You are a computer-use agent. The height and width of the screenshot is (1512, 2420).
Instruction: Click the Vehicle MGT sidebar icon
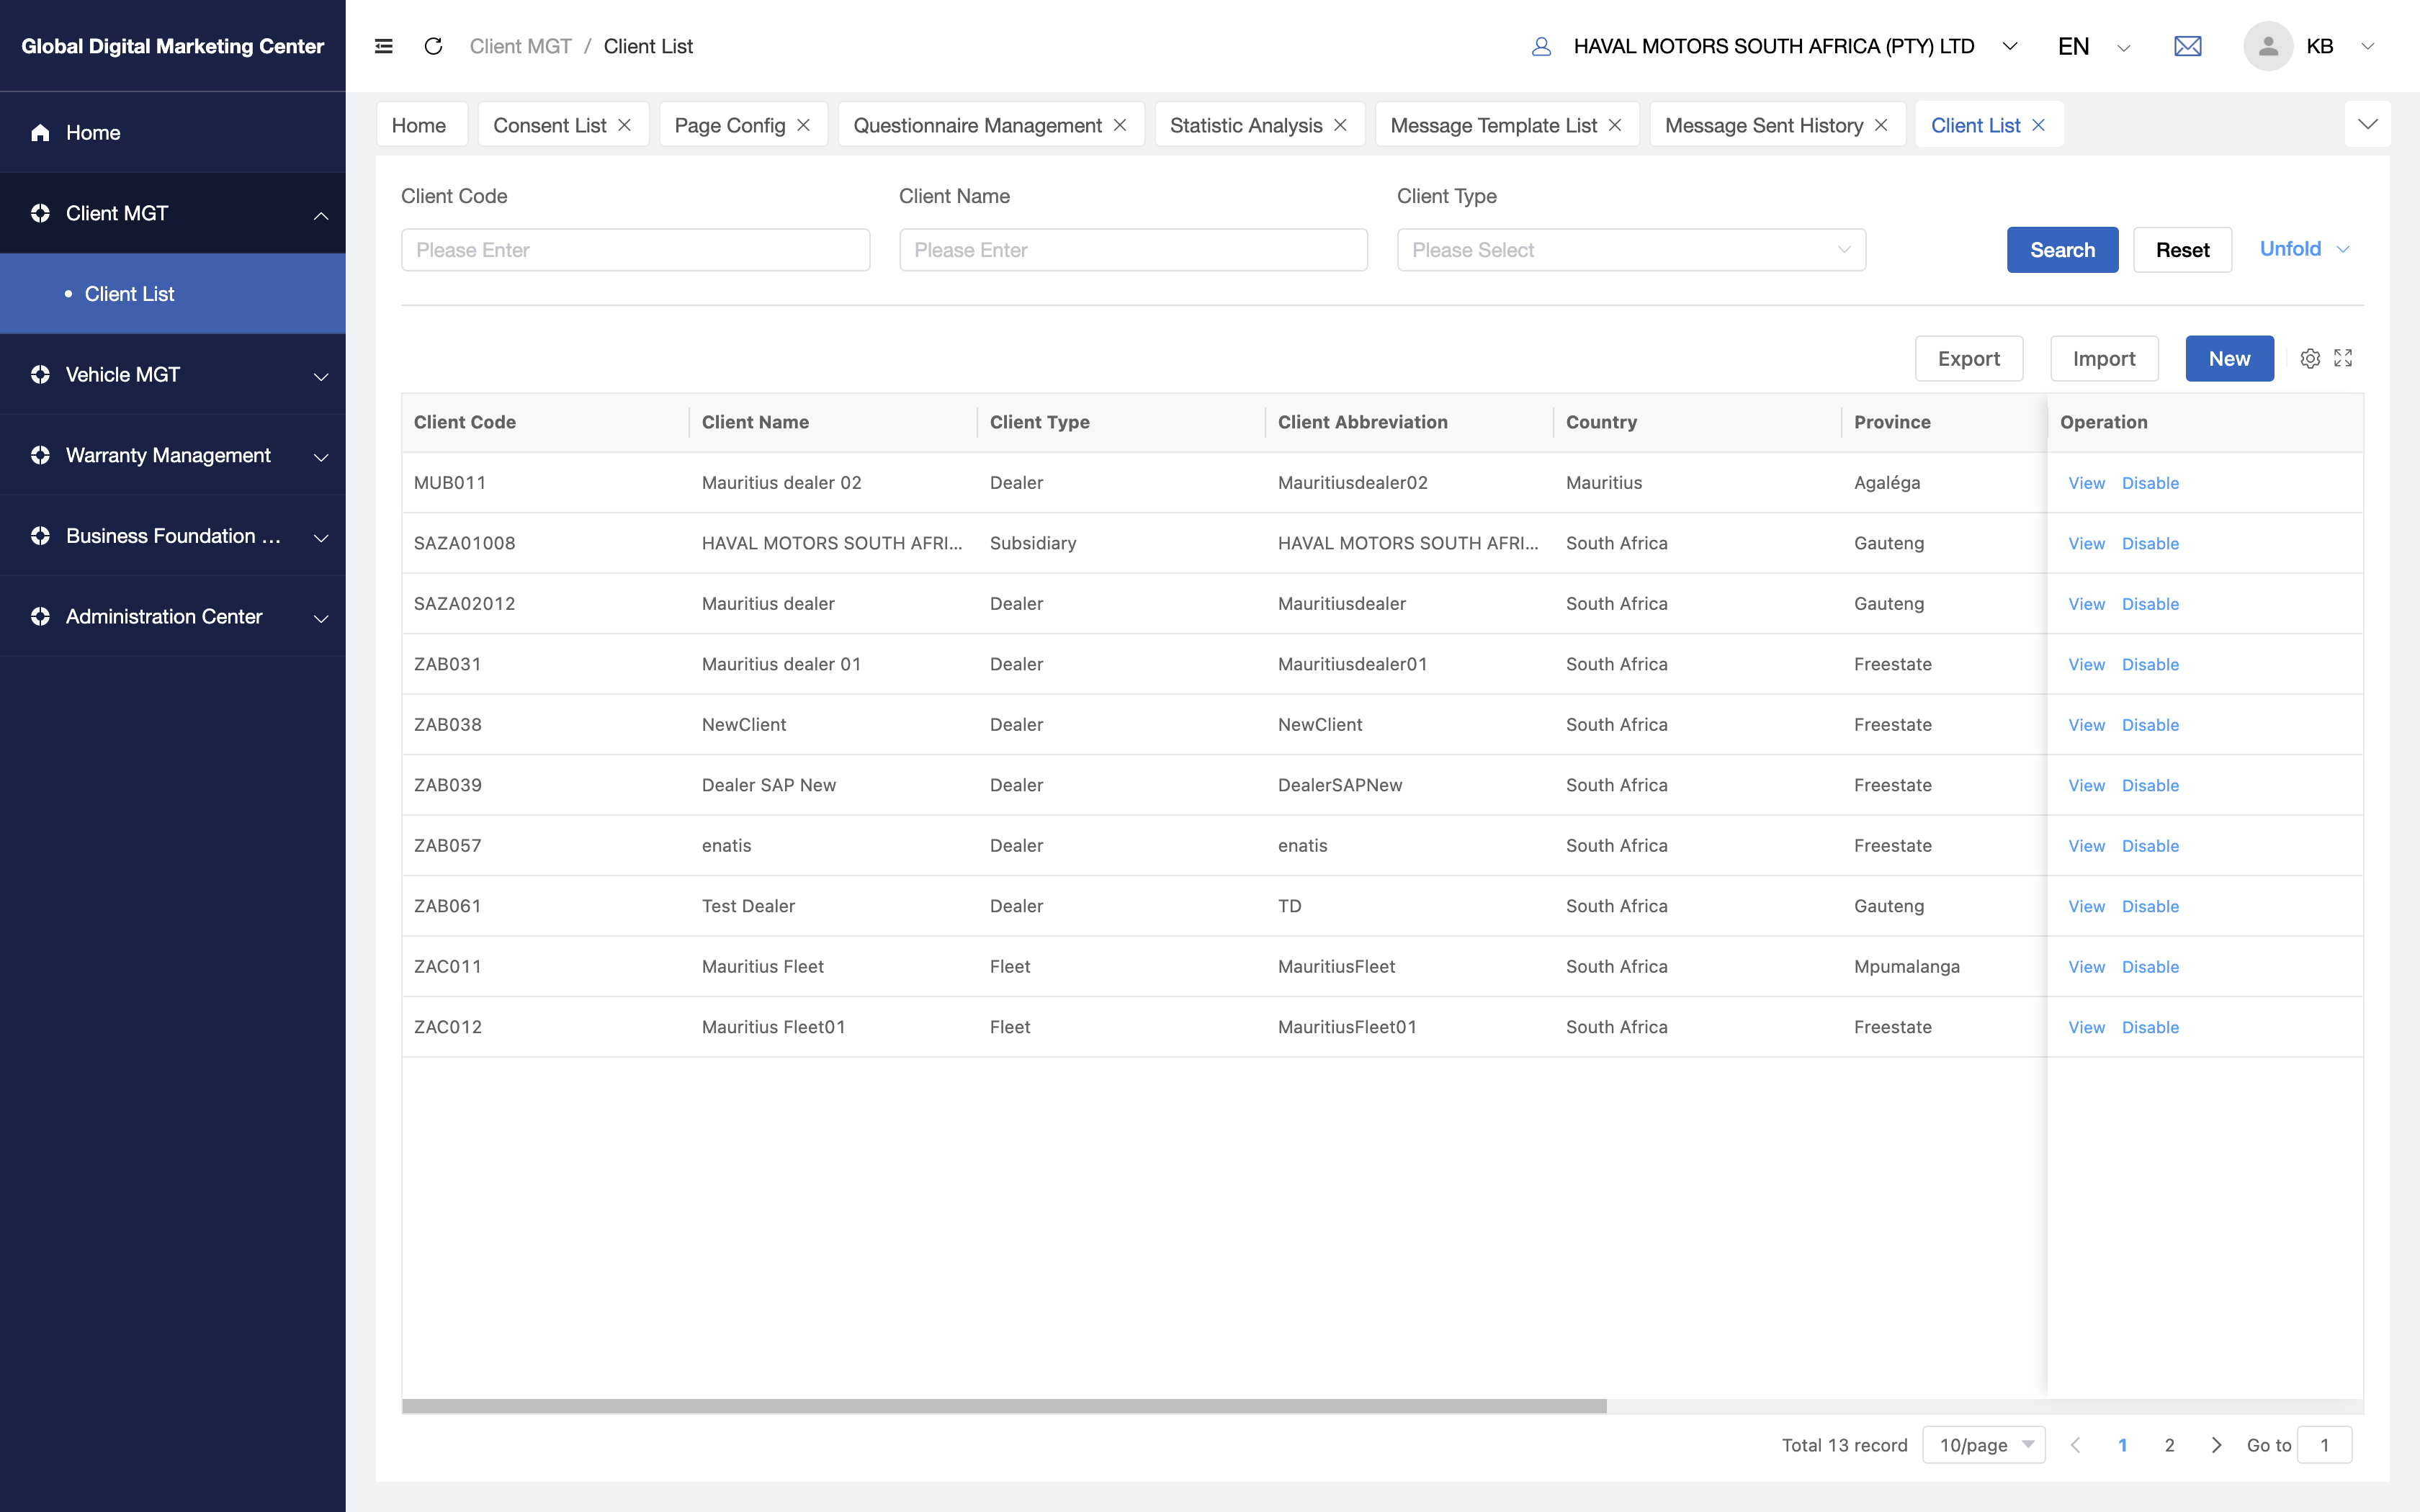pyautogui.click(x=40, y=374)
